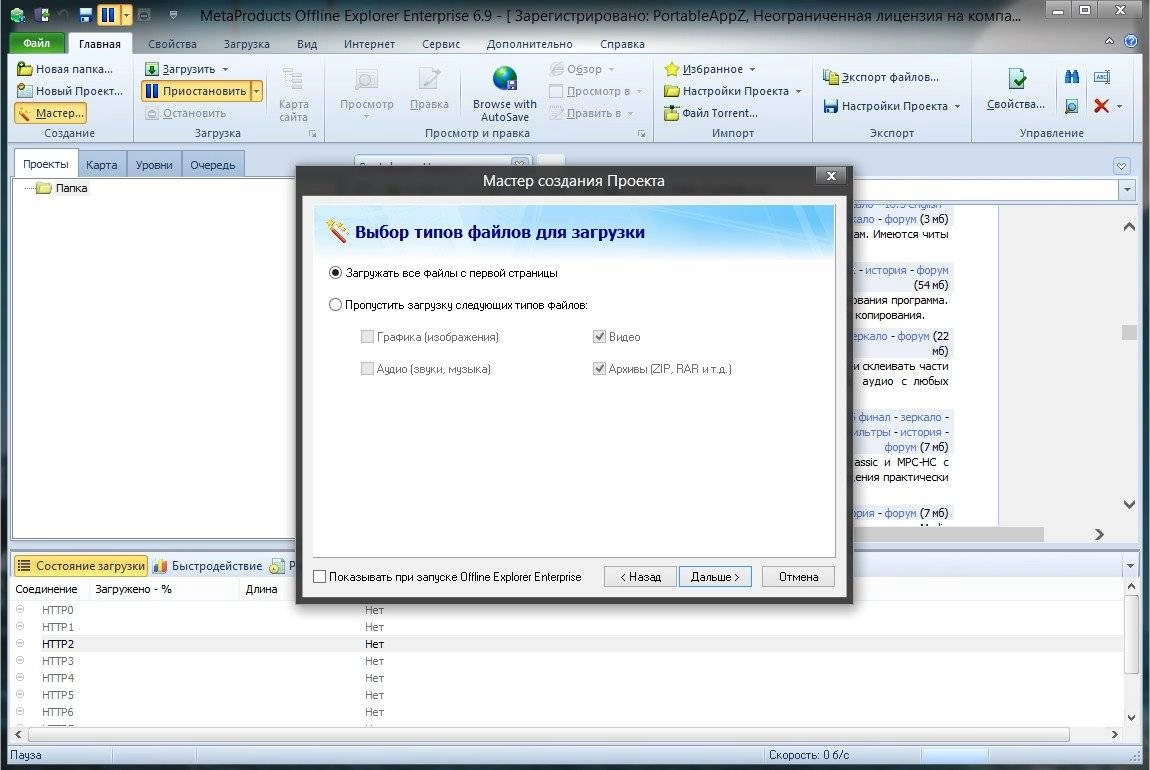Click the Избранное star icon
1150x770 pixels.
click(x=672, y=69)
